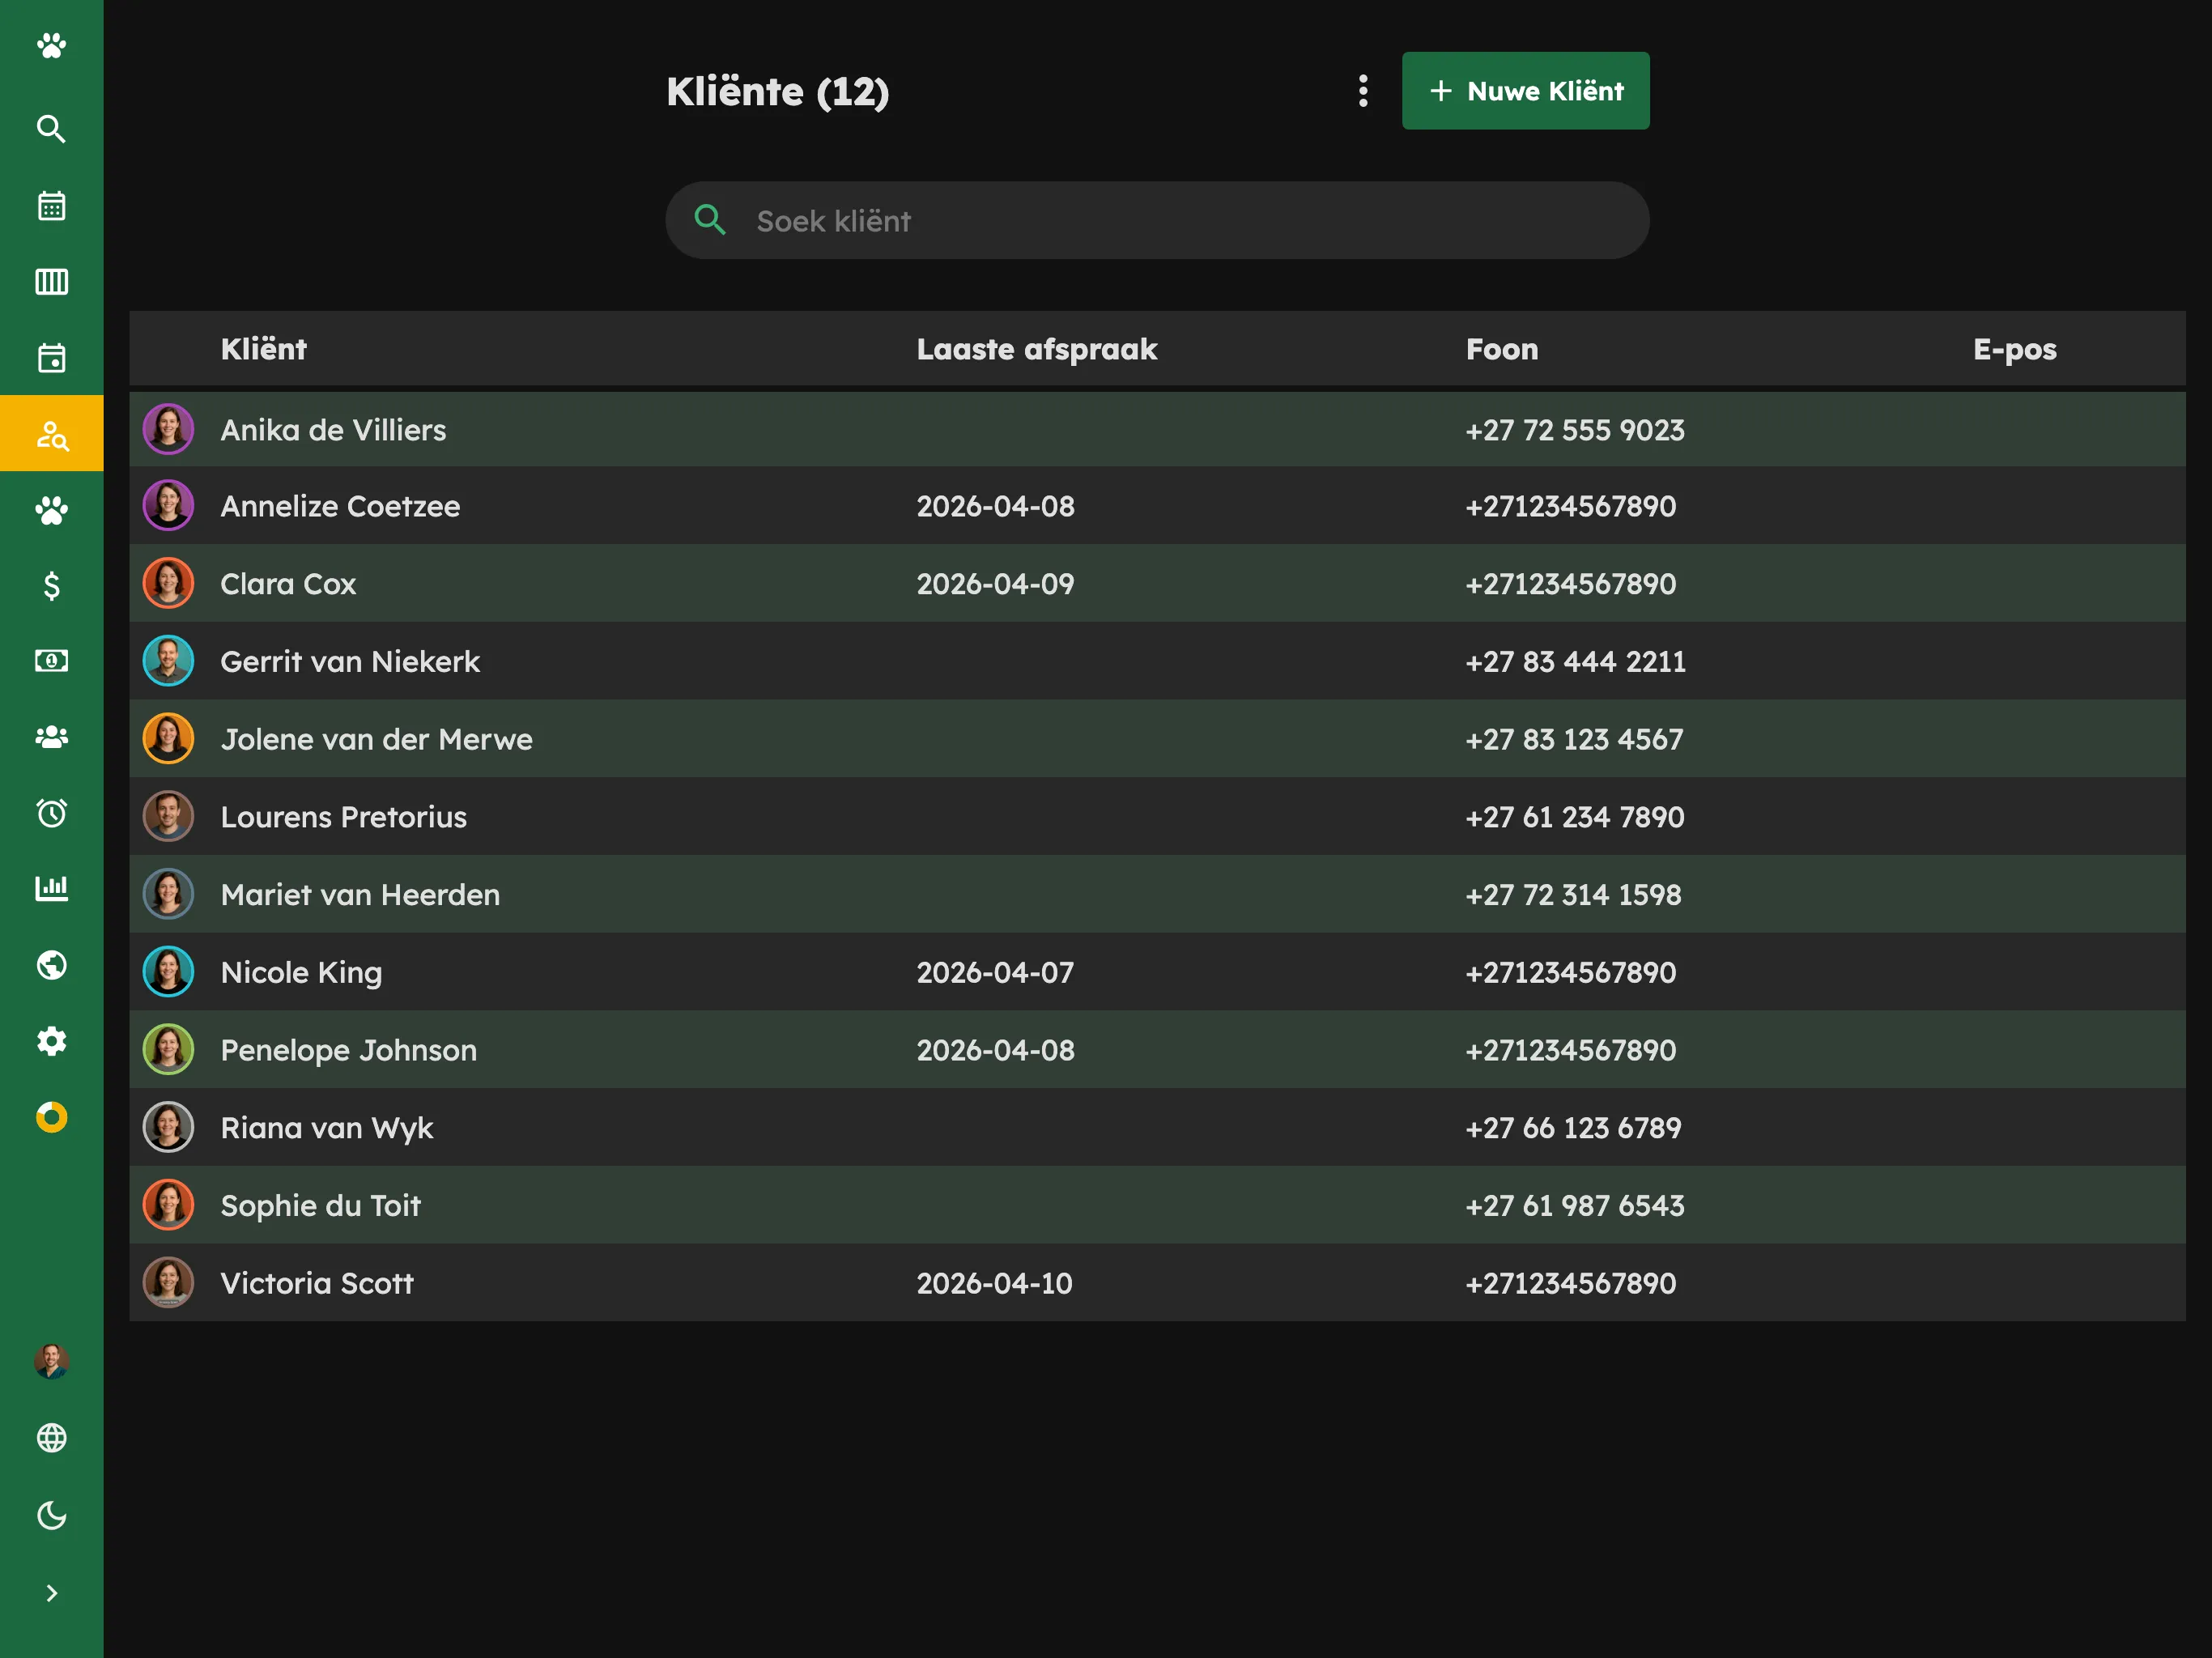This screenshot has width=2212, height=1658.
Task: Click Victoria Scott's date 2026-04-10
Action: click(994, 1283)
